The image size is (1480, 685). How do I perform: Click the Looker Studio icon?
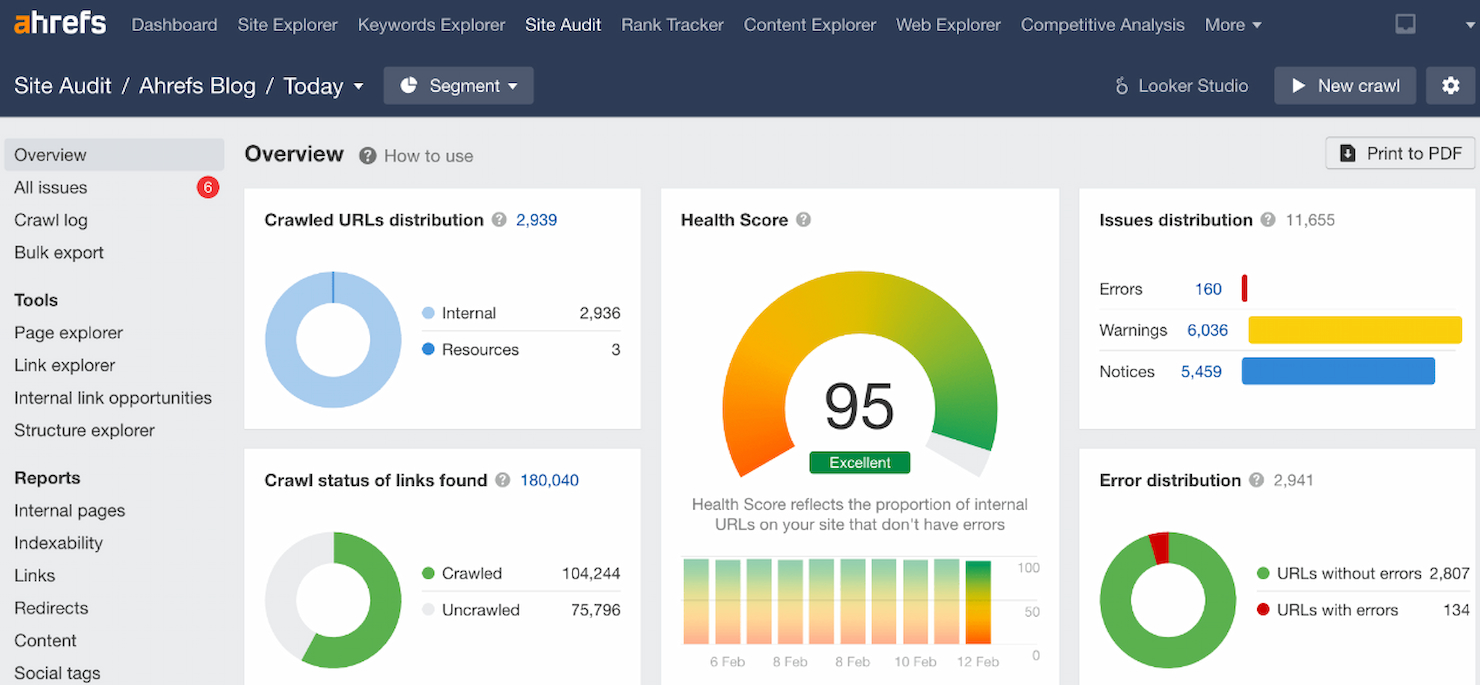pyautogui.click(x=1122, y=86)
